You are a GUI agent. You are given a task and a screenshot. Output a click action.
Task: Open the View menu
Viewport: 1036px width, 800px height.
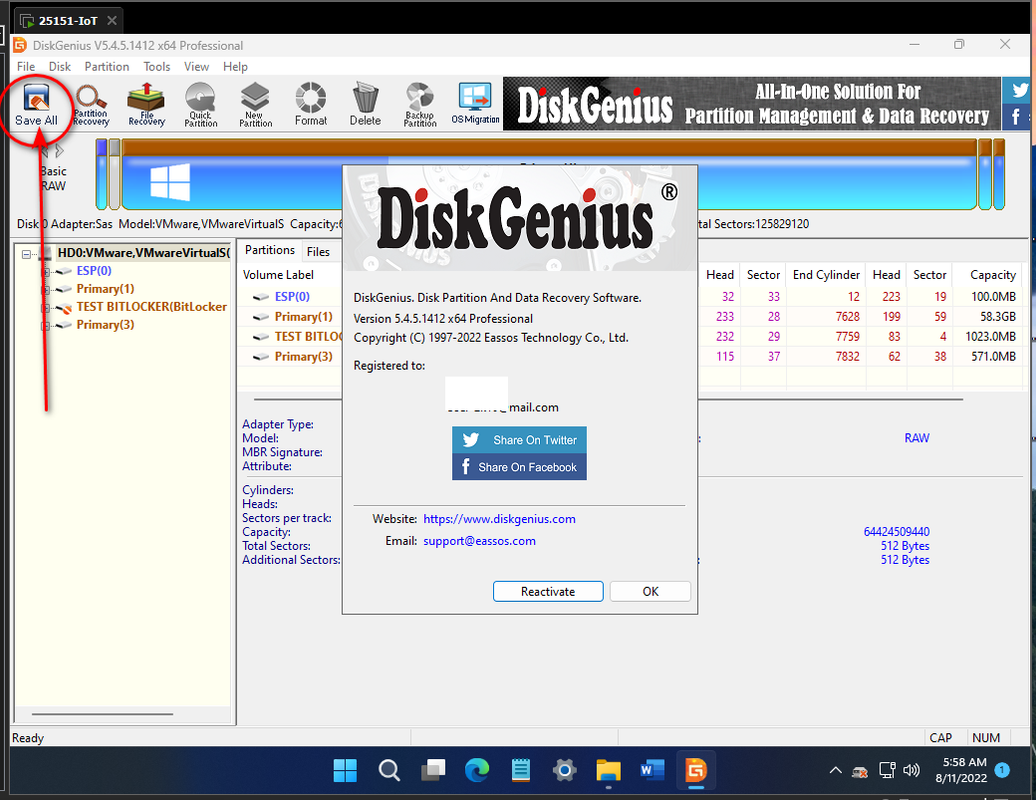pyautogui.click(x=196, y=67)
